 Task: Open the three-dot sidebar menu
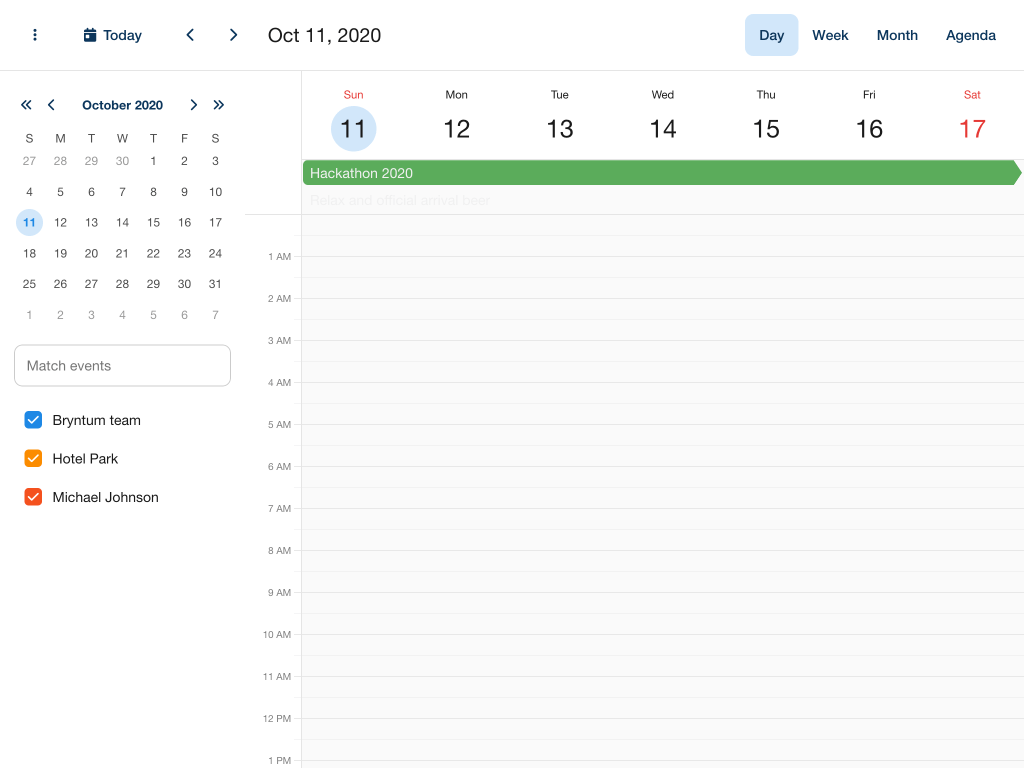coord(35,35)
